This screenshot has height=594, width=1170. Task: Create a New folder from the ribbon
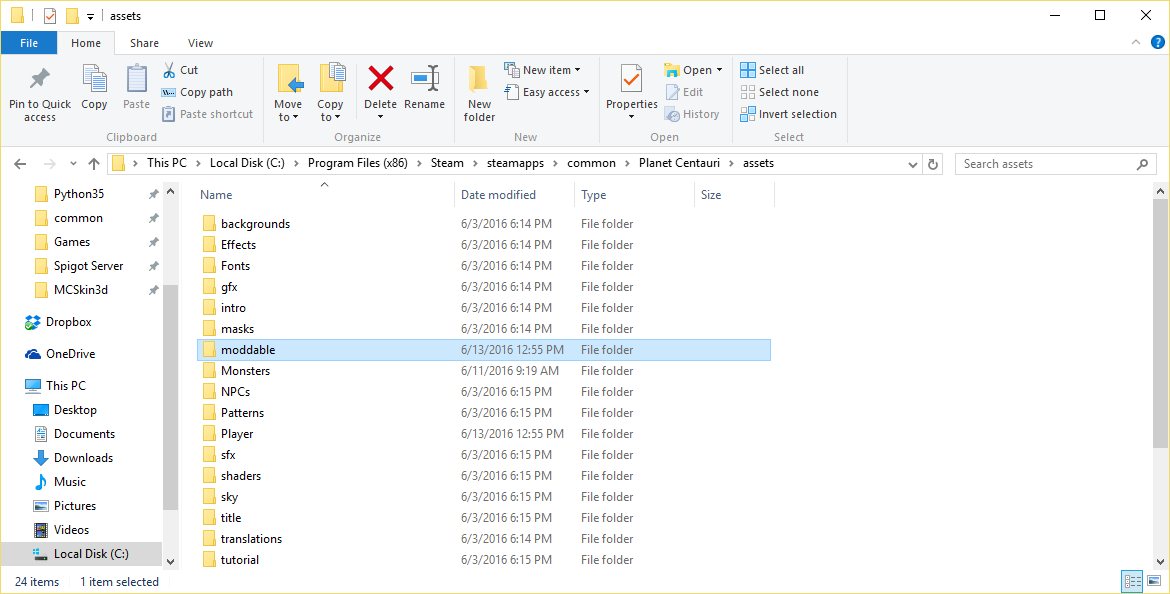[x=478, y=95]
